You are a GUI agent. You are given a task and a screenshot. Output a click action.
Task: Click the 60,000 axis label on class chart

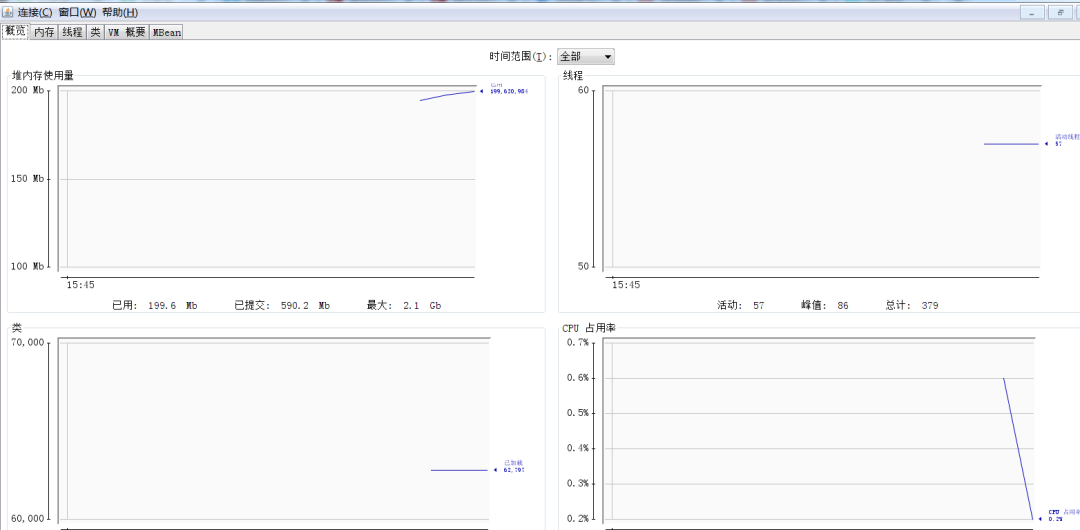pos(28,519)
